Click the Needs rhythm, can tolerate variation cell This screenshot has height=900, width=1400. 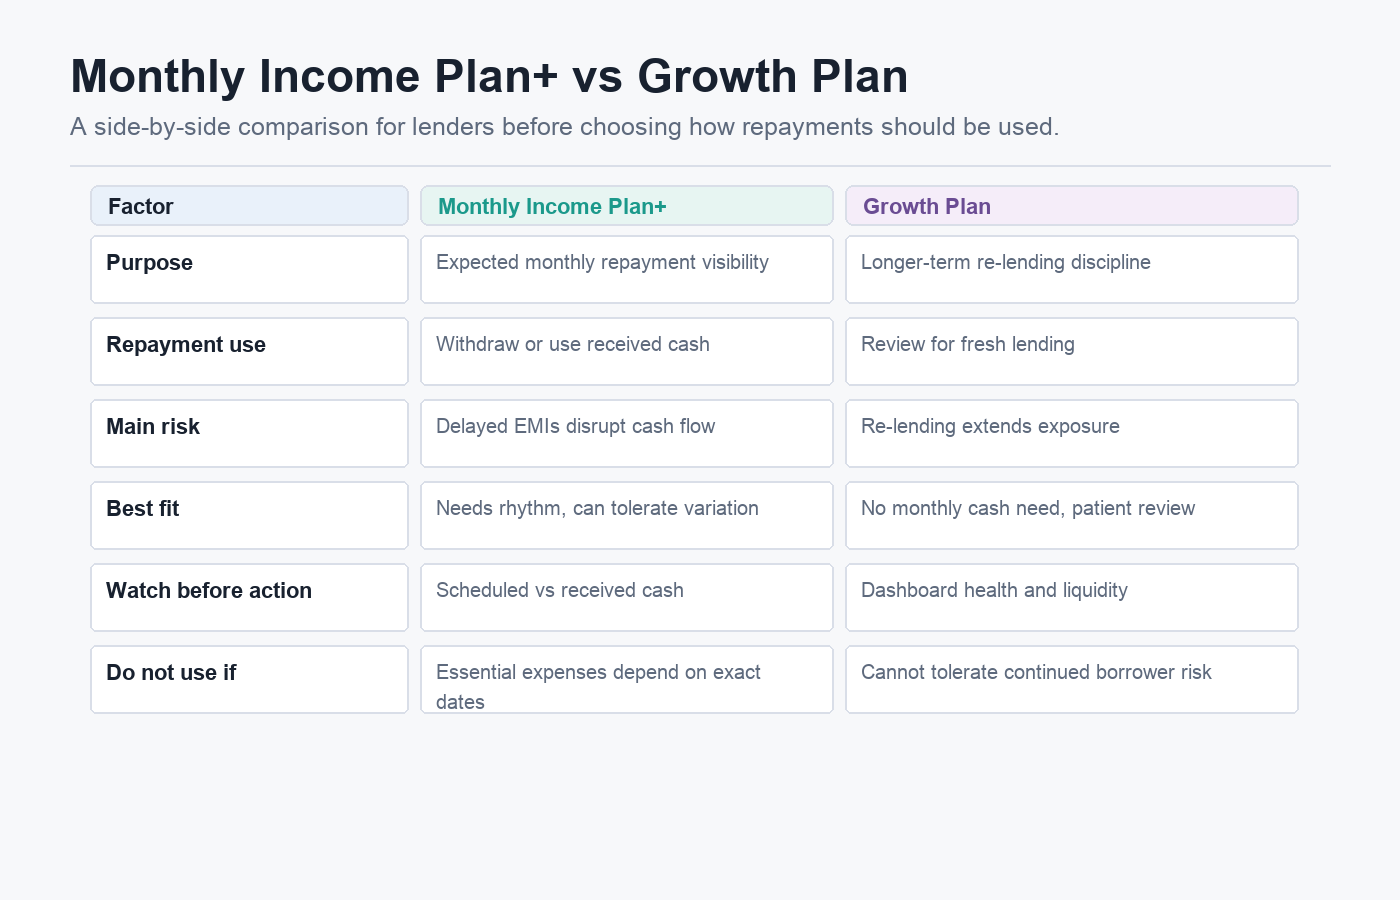click(x=627, y=516)
